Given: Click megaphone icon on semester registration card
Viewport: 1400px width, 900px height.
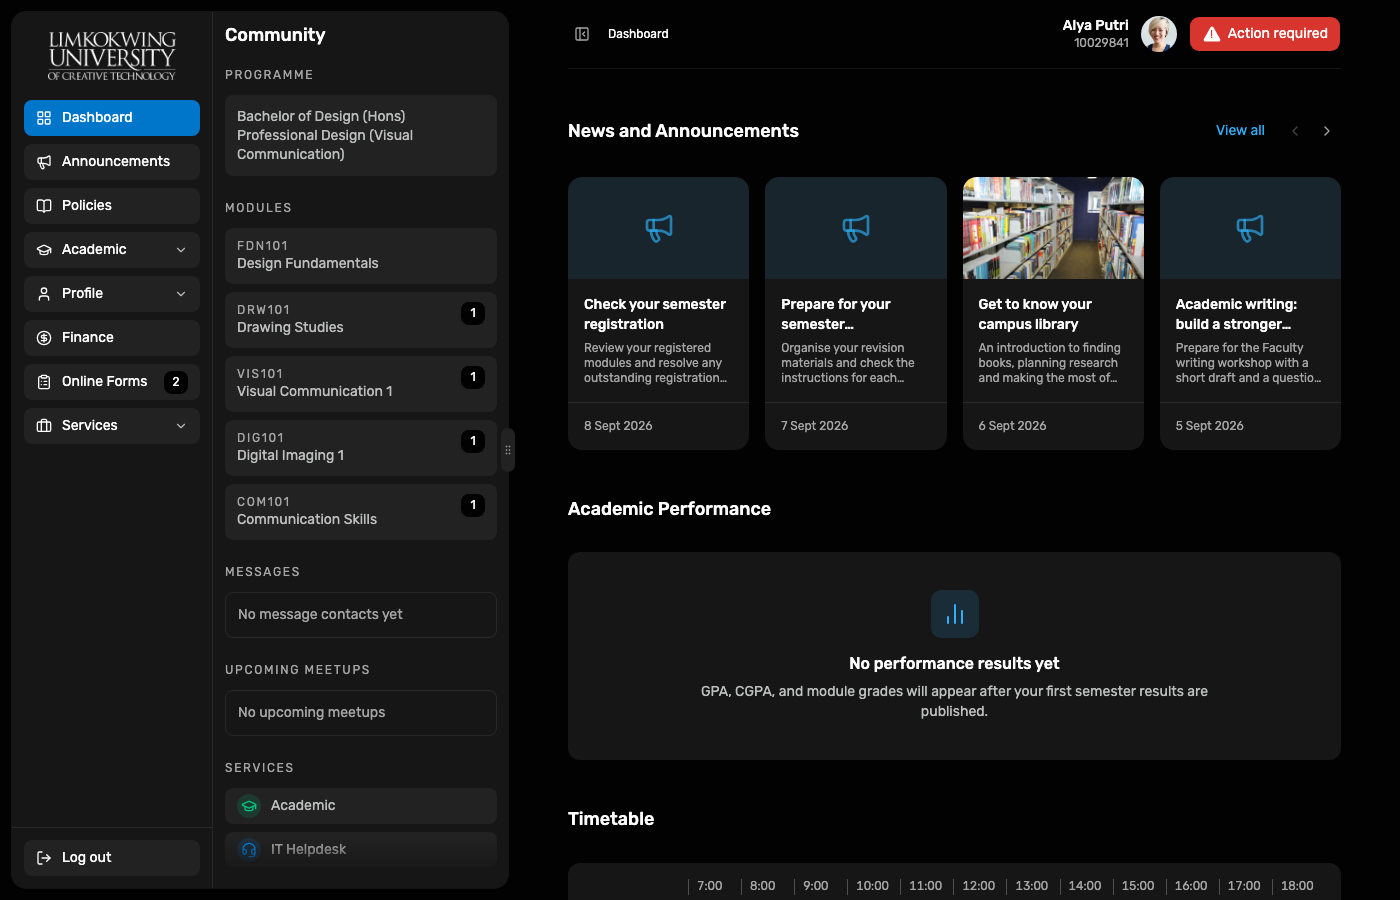Looking at the screenshot, I should tap(659, 228).
